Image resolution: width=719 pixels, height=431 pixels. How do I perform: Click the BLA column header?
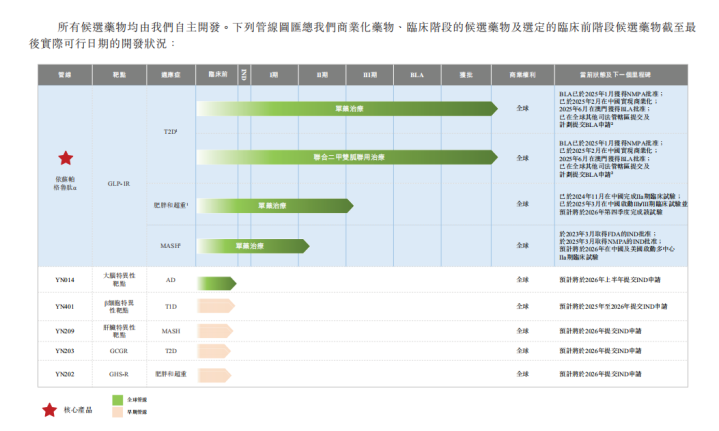pyautogui.click(x=417, y=75)
